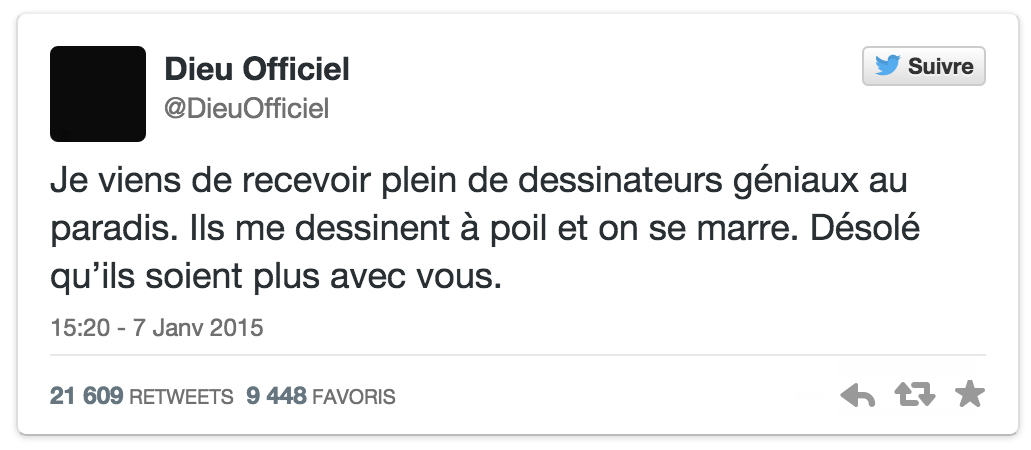Click the FAVORIS label
Image resolution: width=1031 pixels, height=450 pixels.
click(x=354, y=397)
